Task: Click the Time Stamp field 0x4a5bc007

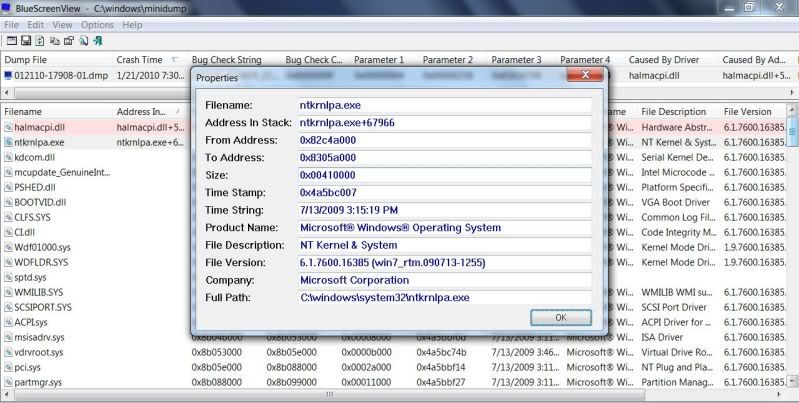Action: (x=445, y=193)
